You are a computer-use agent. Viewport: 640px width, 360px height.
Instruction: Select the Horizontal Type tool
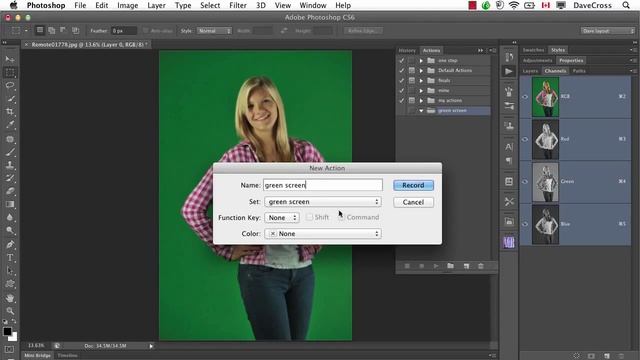tap(10, 258)
